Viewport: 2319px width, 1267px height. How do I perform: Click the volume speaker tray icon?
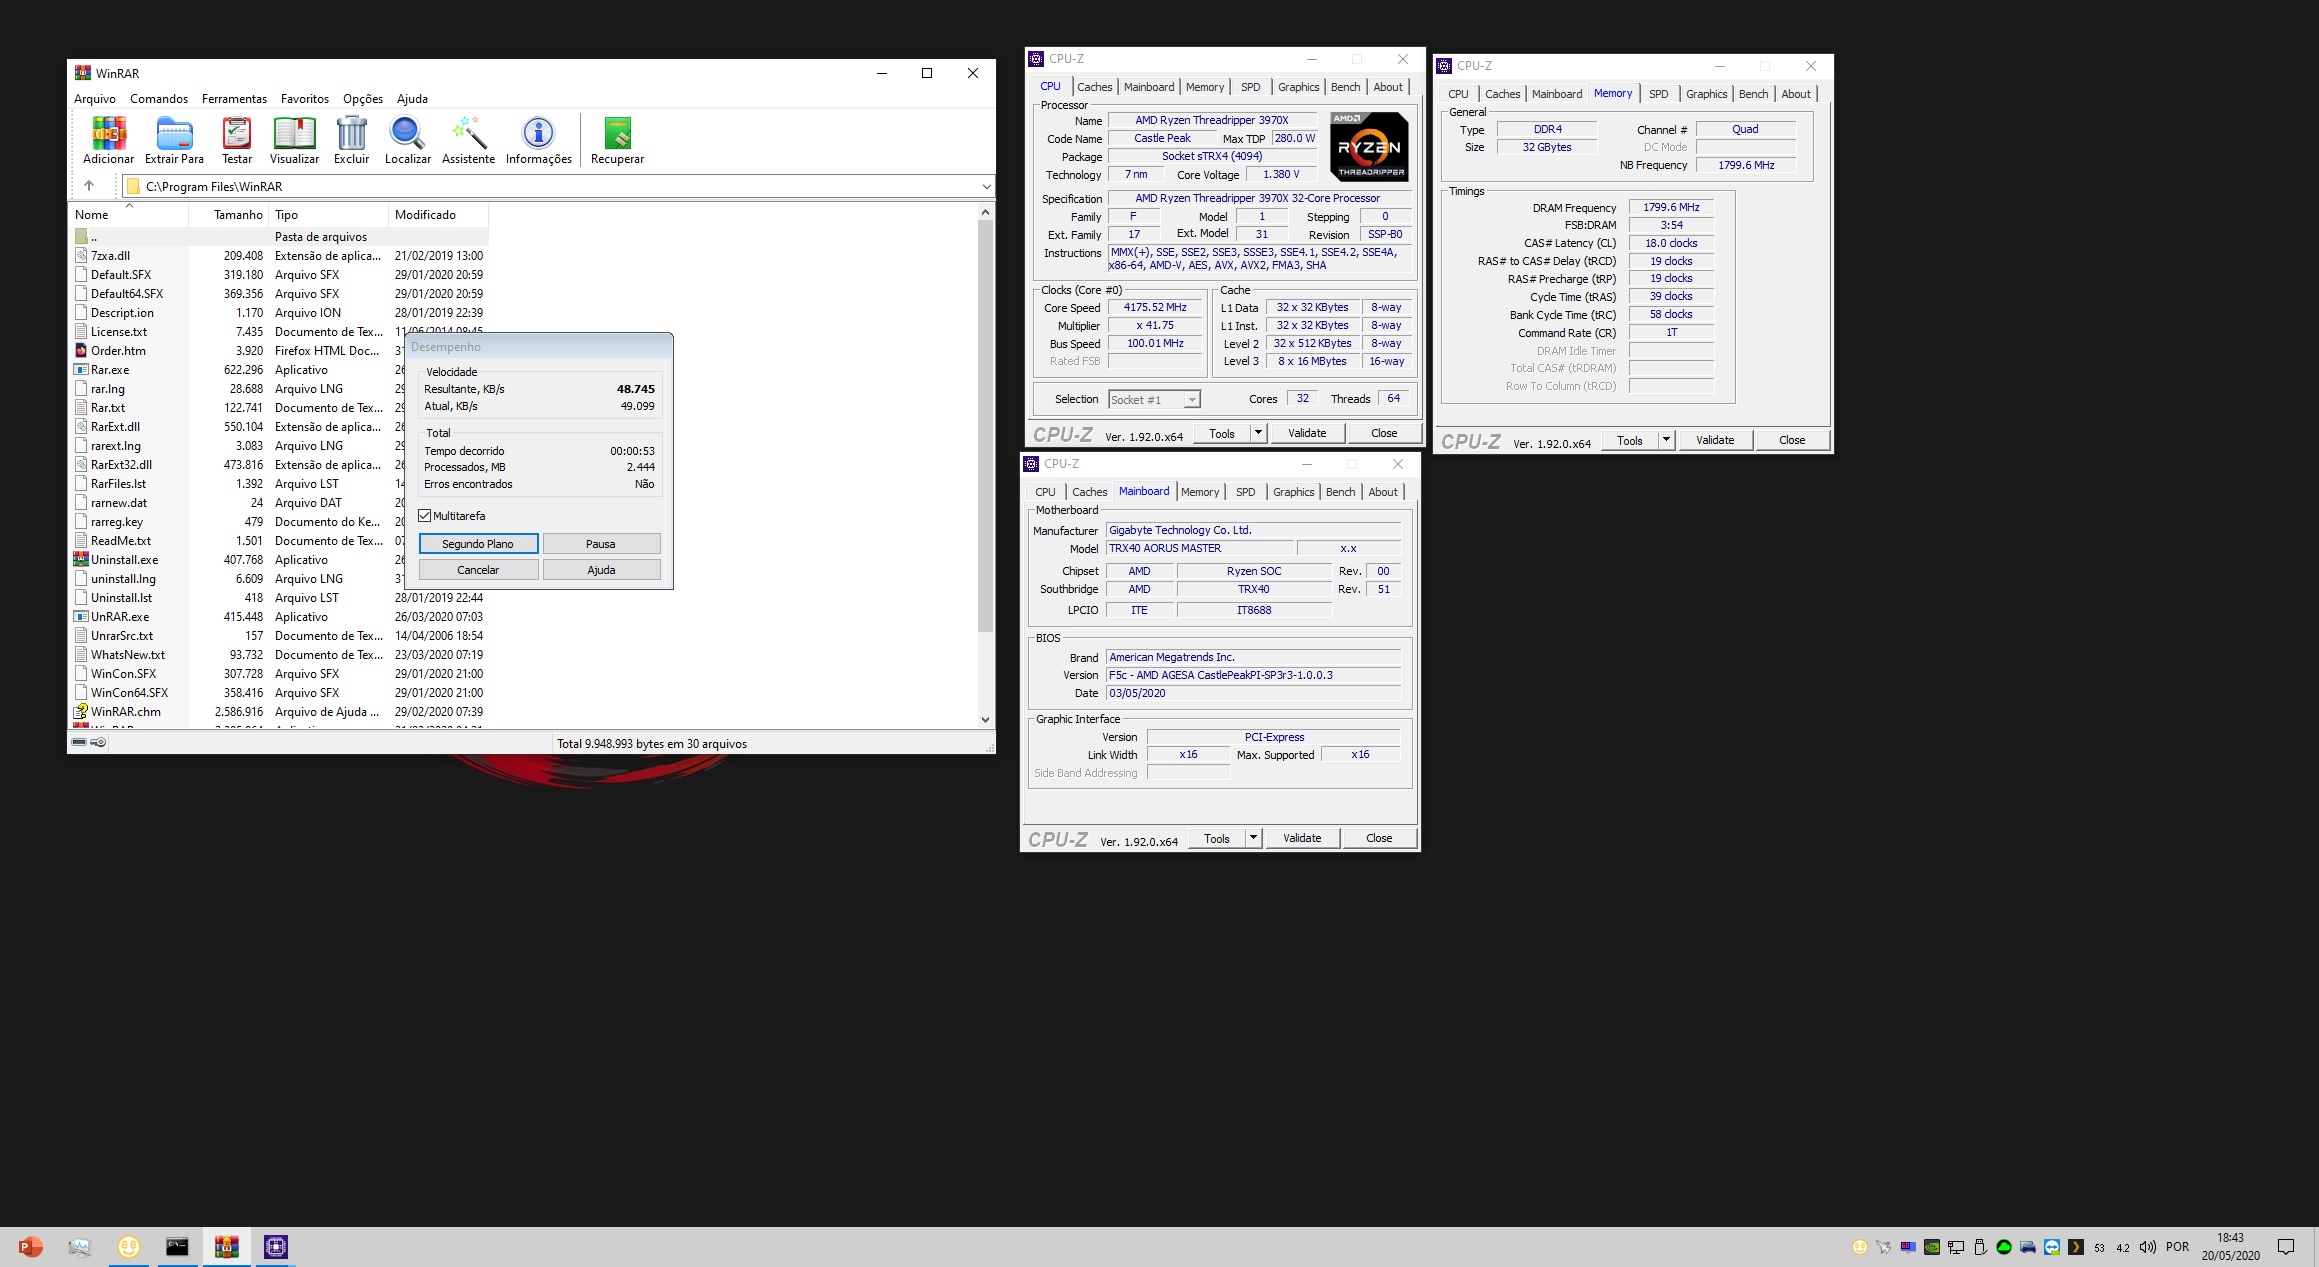2148,1247
